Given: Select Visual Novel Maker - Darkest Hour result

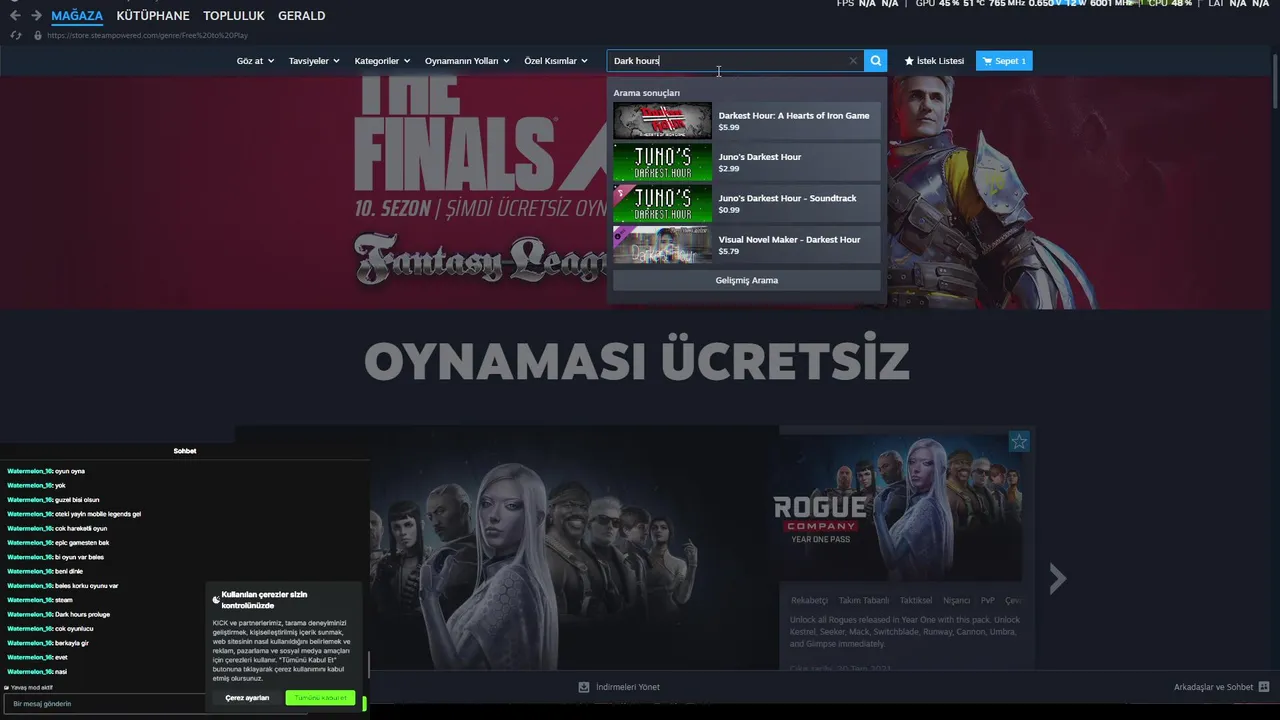Looking at the screenshot, I should tap(747, 245).
